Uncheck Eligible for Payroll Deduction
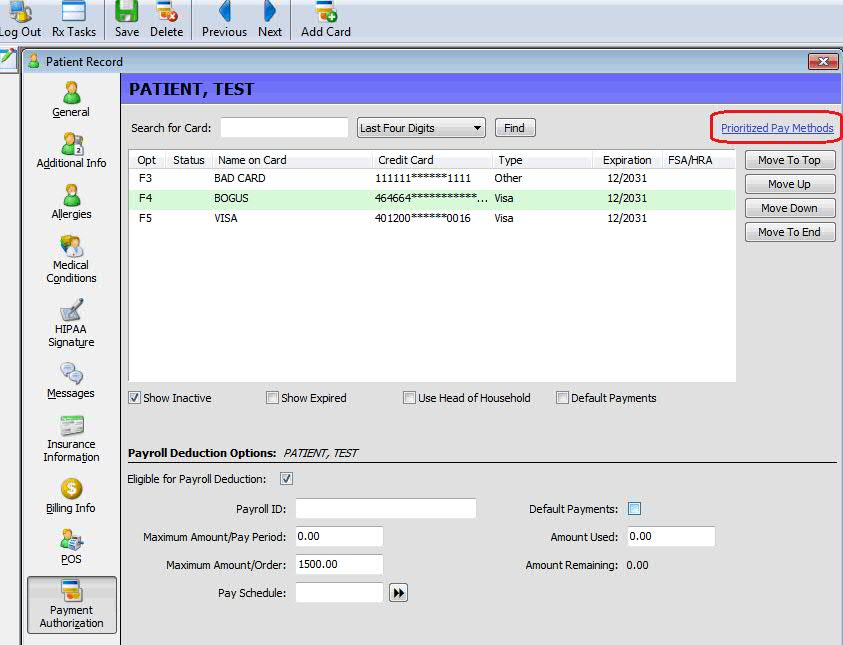Screen dimensions: 843x645 point(287,479)
